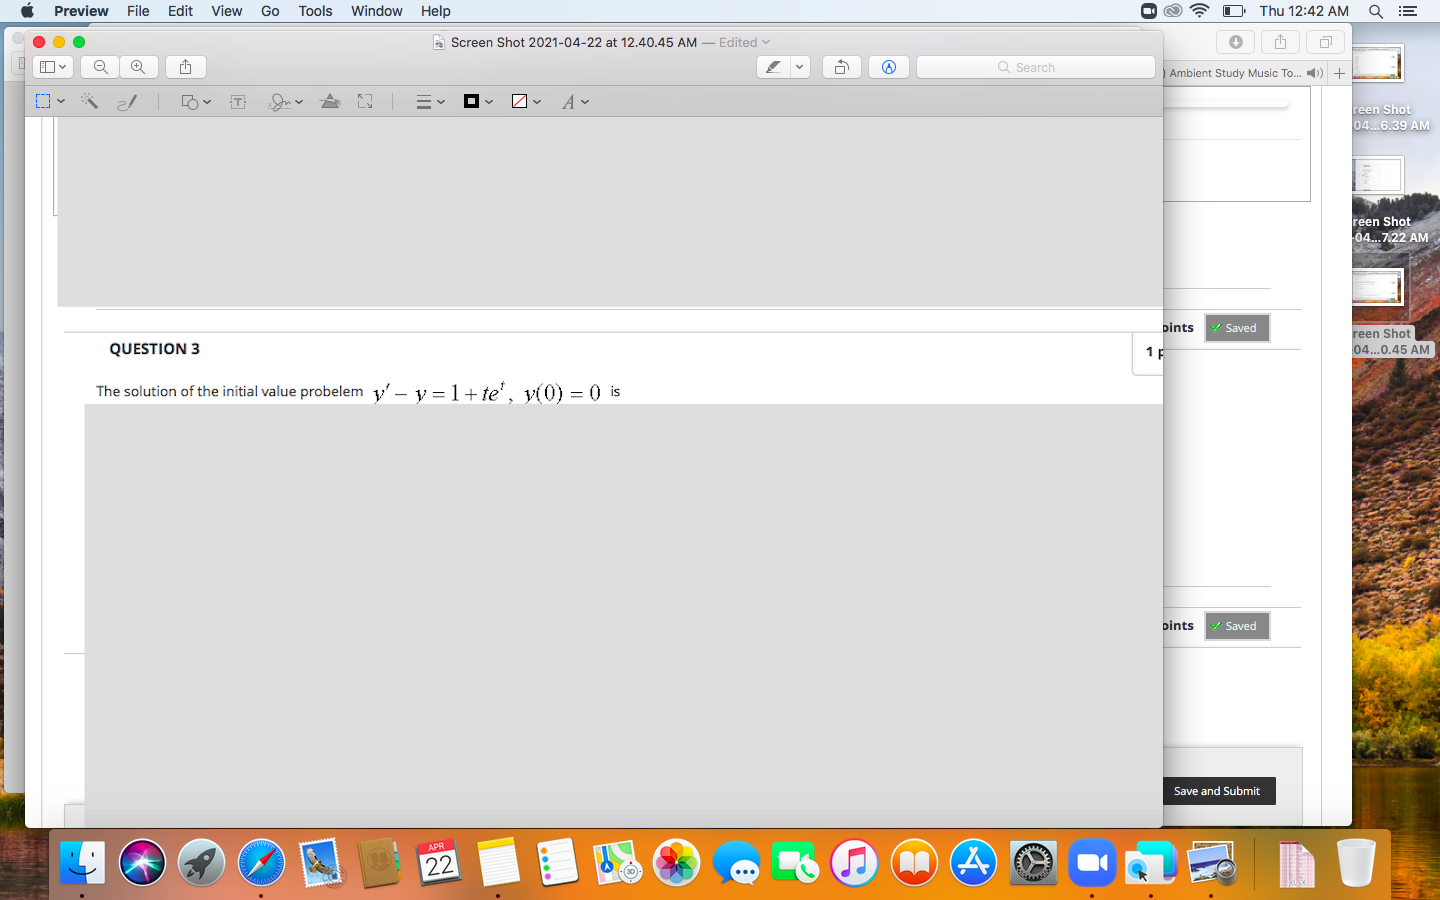1440x900 pixels.
Task: Insert a text box
Action: pos(237,101)
